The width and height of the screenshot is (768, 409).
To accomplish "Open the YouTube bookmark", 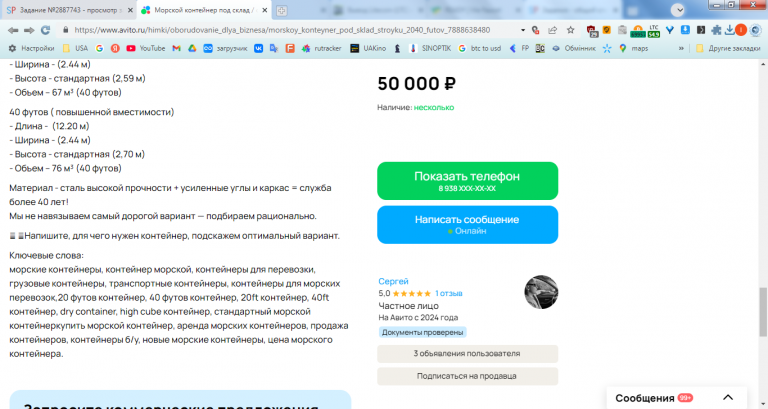I will click(145, 48).
